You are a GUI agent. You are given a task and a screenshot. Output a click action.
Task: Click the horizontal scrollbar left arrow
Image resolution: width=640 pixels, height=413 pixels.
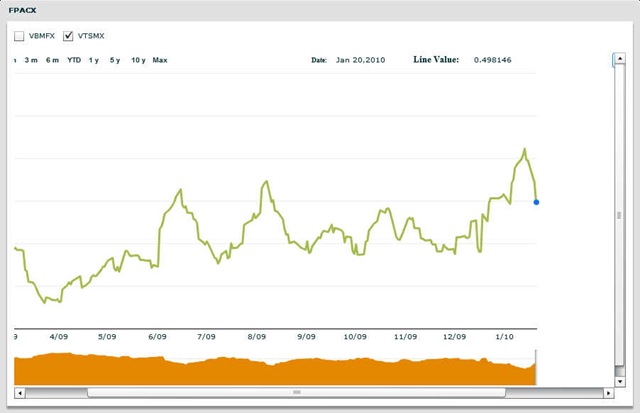click(x=20, y=393)
